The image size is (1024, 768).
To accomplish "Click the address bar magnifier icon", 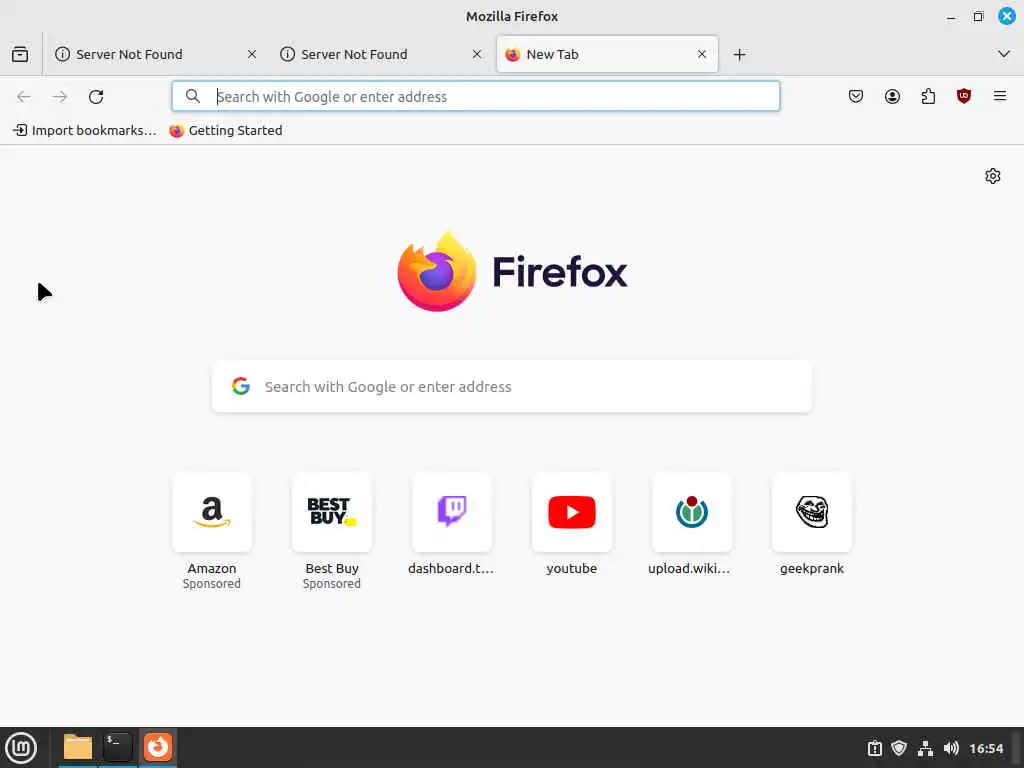I will [193, 97].
